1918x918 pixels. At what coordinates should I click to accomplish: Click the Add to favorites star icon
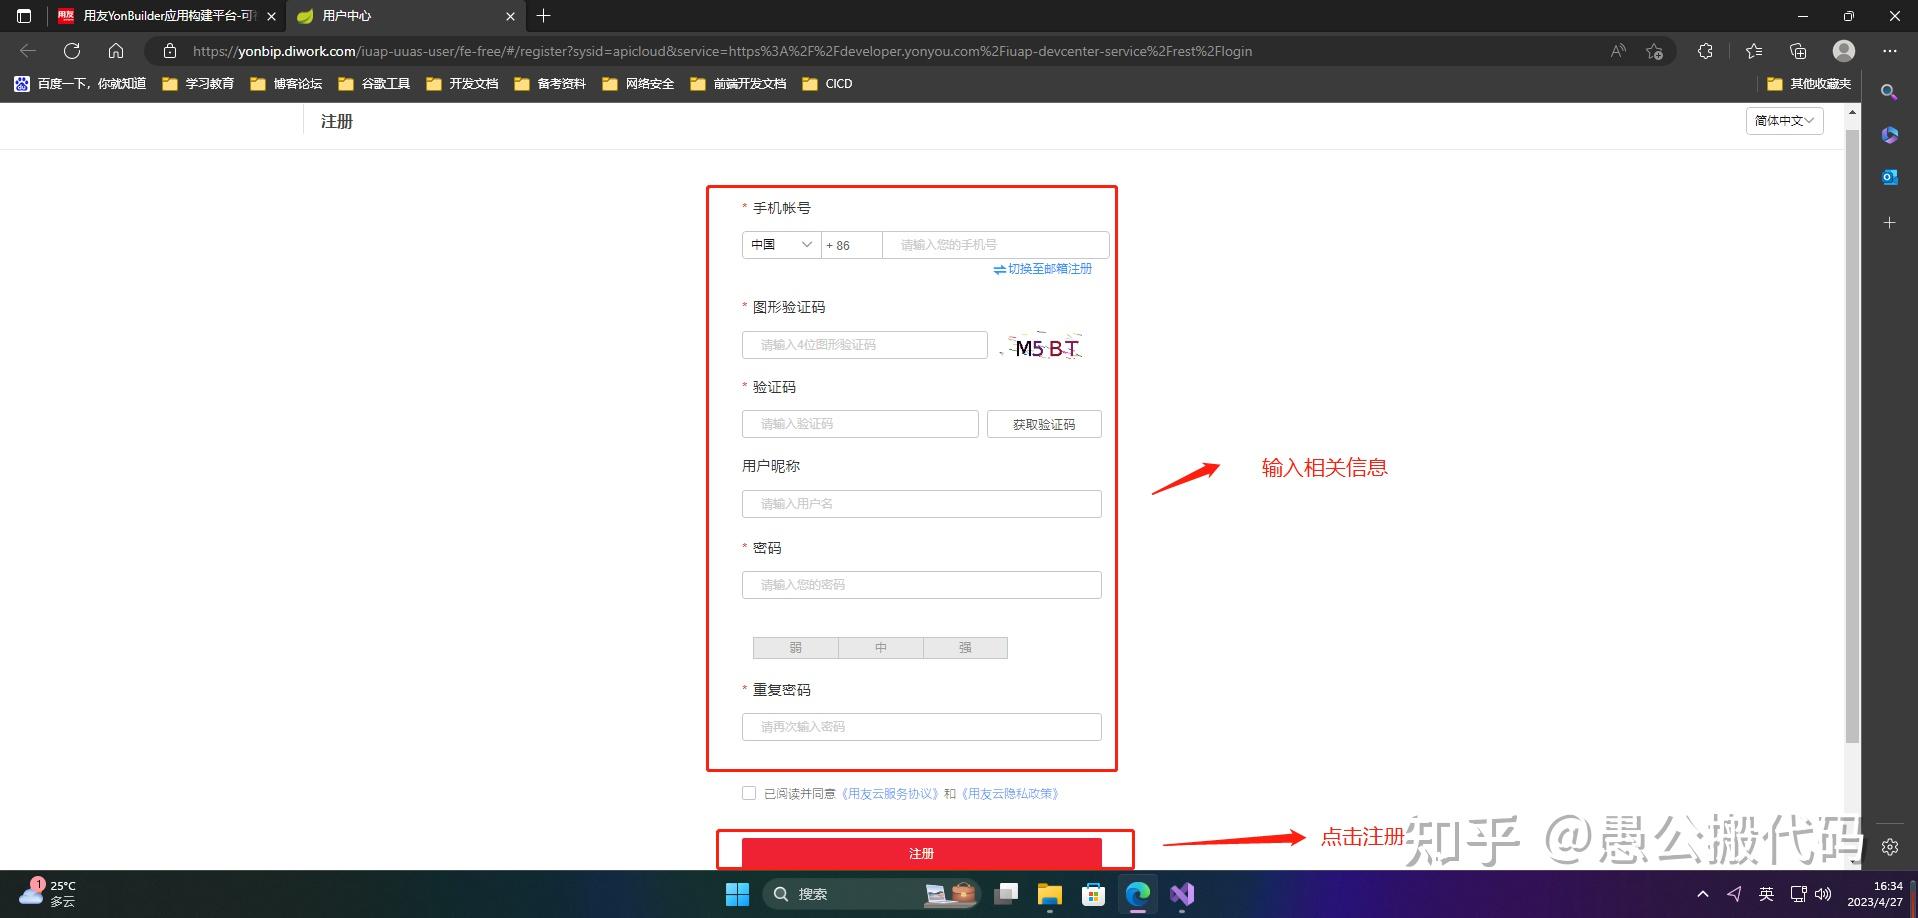[1654, 50]
